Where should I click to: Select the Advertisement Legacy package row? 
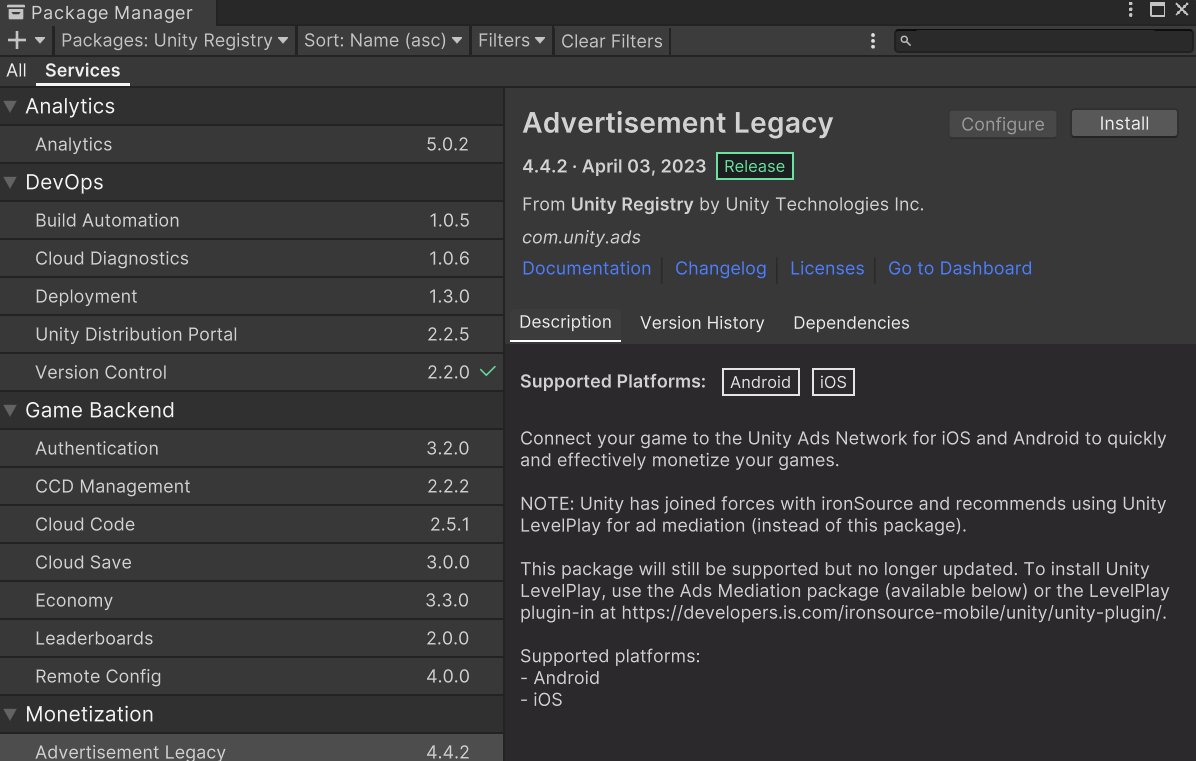(252, 748)
